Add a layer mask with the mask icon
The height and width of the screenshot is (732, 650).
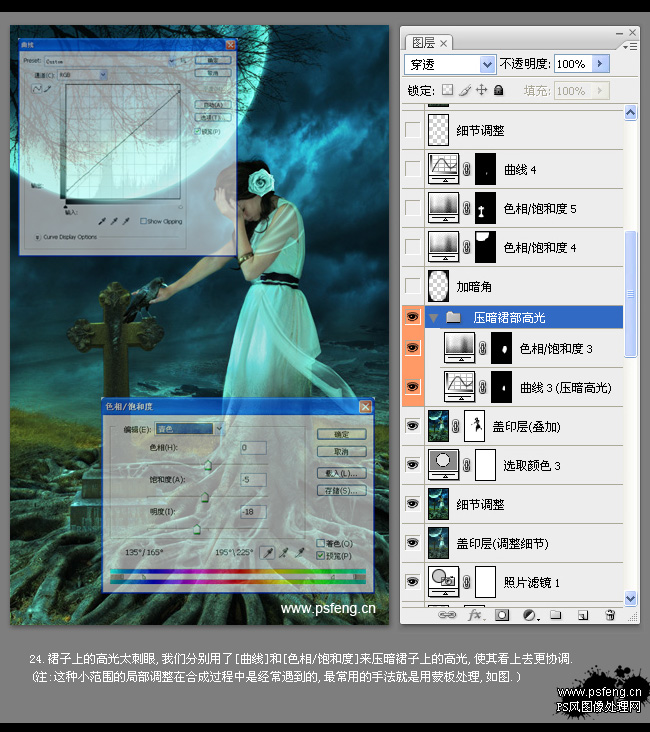pos(502,615)
